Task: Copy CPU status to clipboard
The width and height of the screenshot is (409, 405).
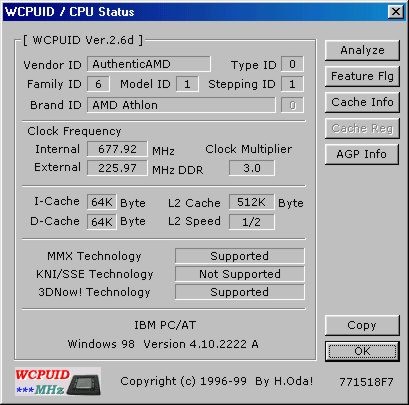Action: point(362,325)
